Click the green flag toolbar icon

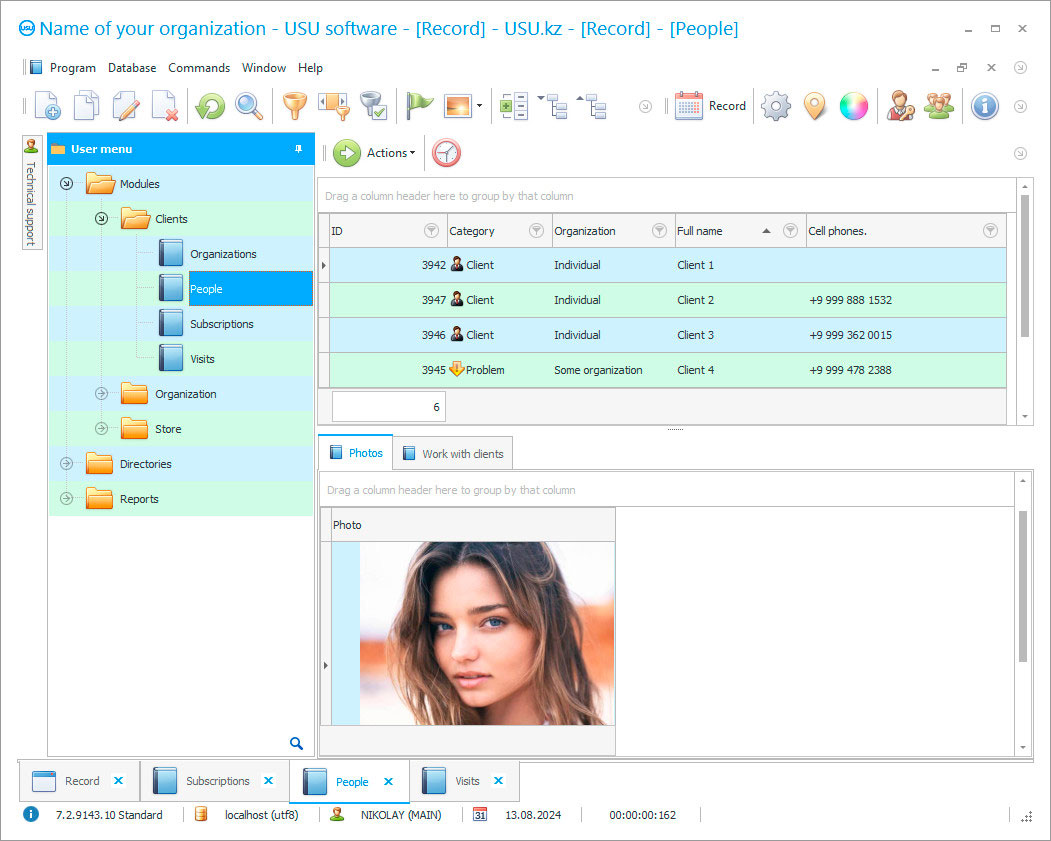[x=419, y=105]
